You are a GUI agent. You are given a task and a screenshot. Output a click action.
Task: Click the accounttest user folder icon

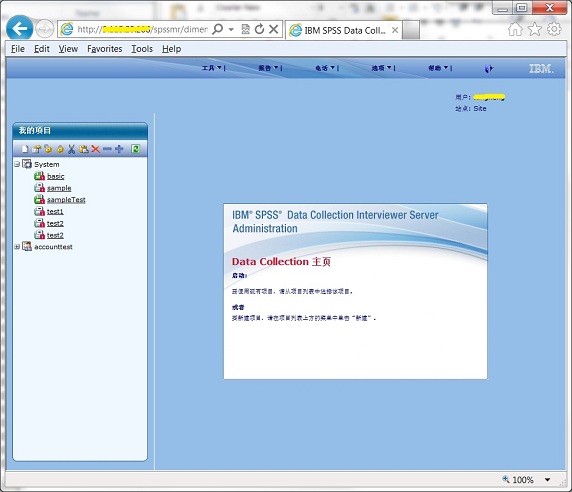coord(27,247)
